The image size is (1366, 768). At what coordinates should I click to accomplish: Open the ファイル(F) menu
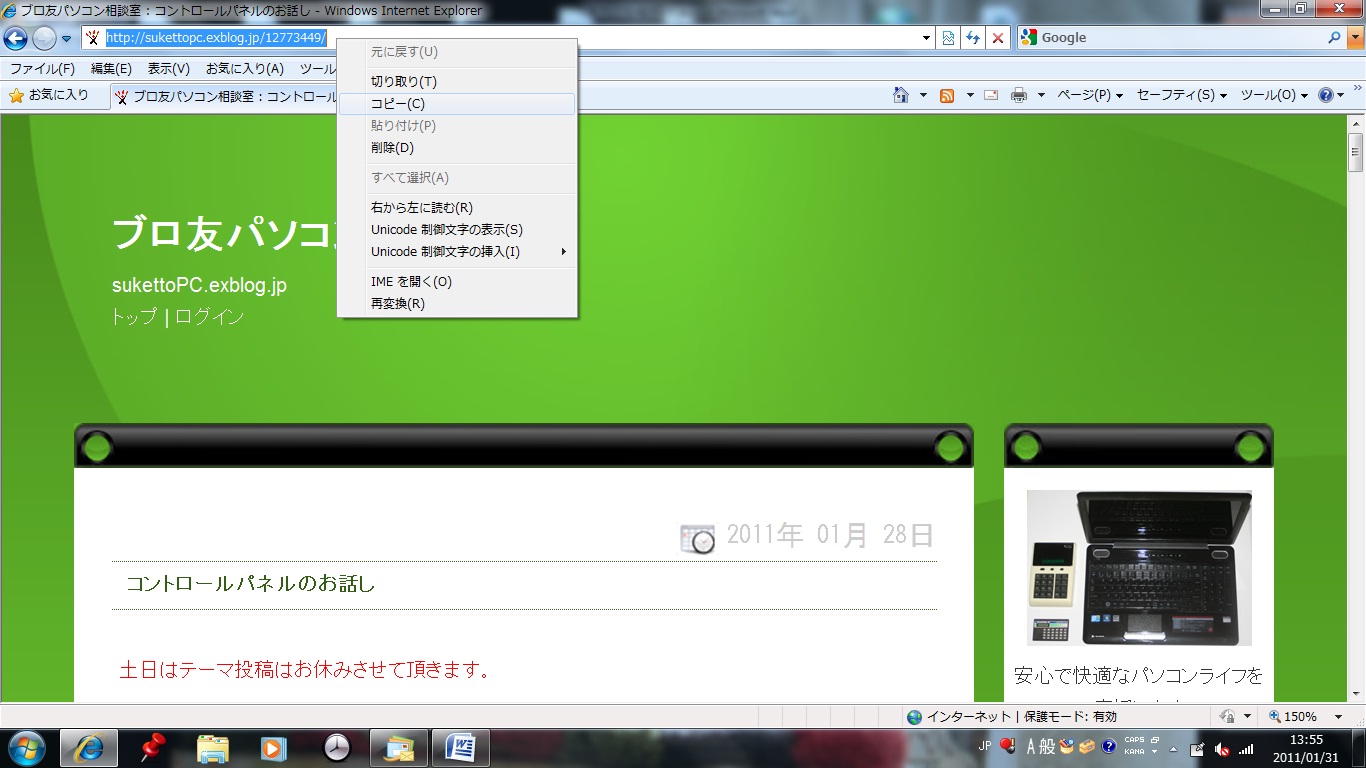coord(42,69)
